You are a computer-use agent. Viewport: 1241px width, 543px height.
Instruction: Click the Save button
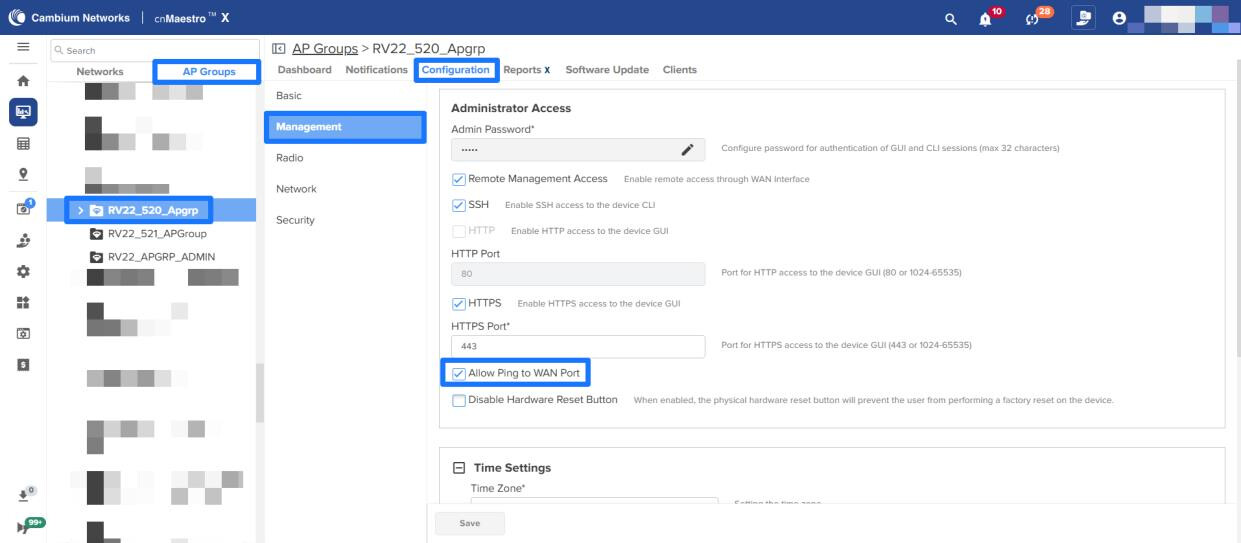coord(469,523)
